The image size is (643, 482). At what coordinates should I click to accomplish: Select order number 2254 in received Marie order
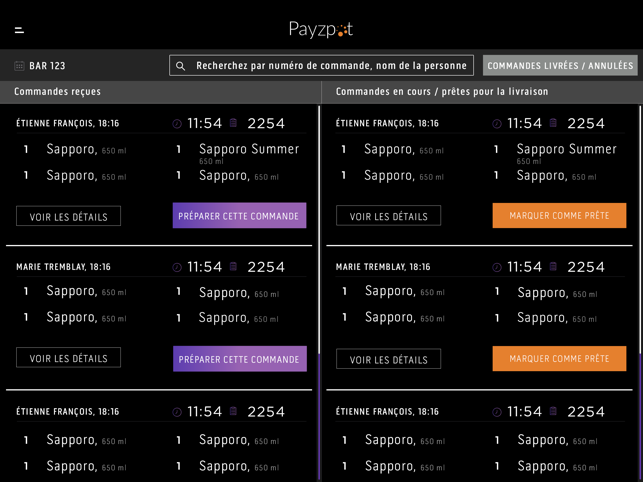click(266, 267)
